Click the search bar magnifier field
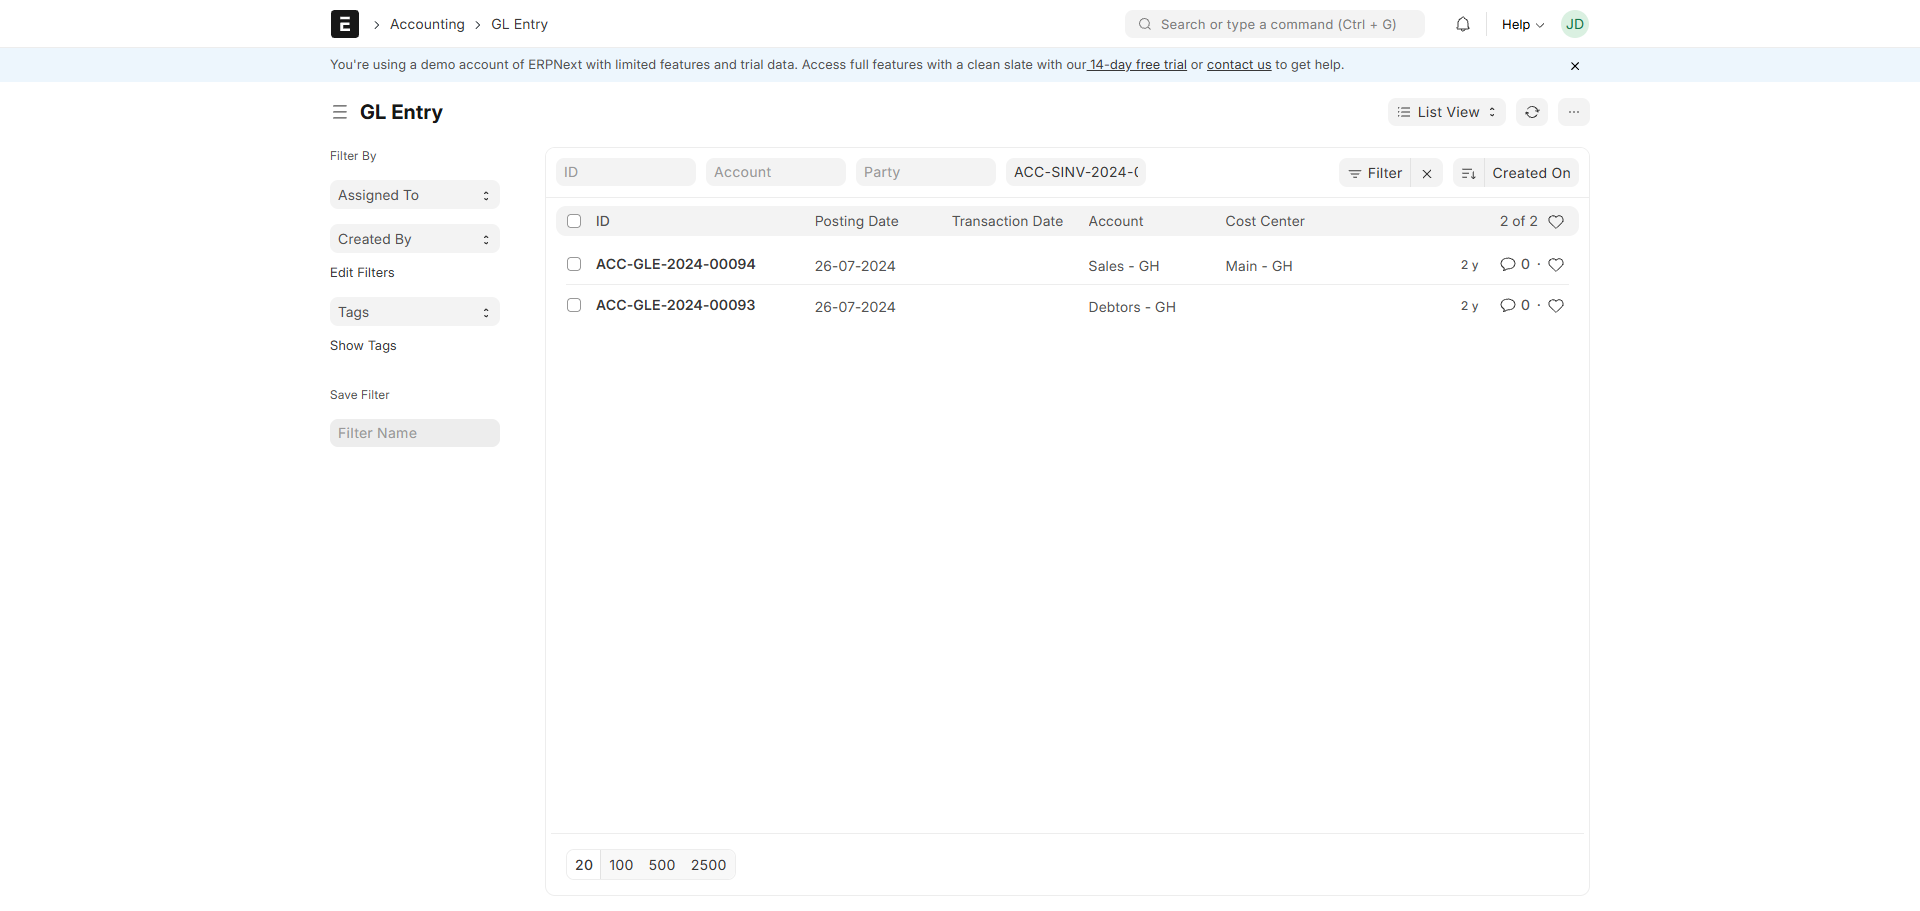 [x=1275, y=24]
